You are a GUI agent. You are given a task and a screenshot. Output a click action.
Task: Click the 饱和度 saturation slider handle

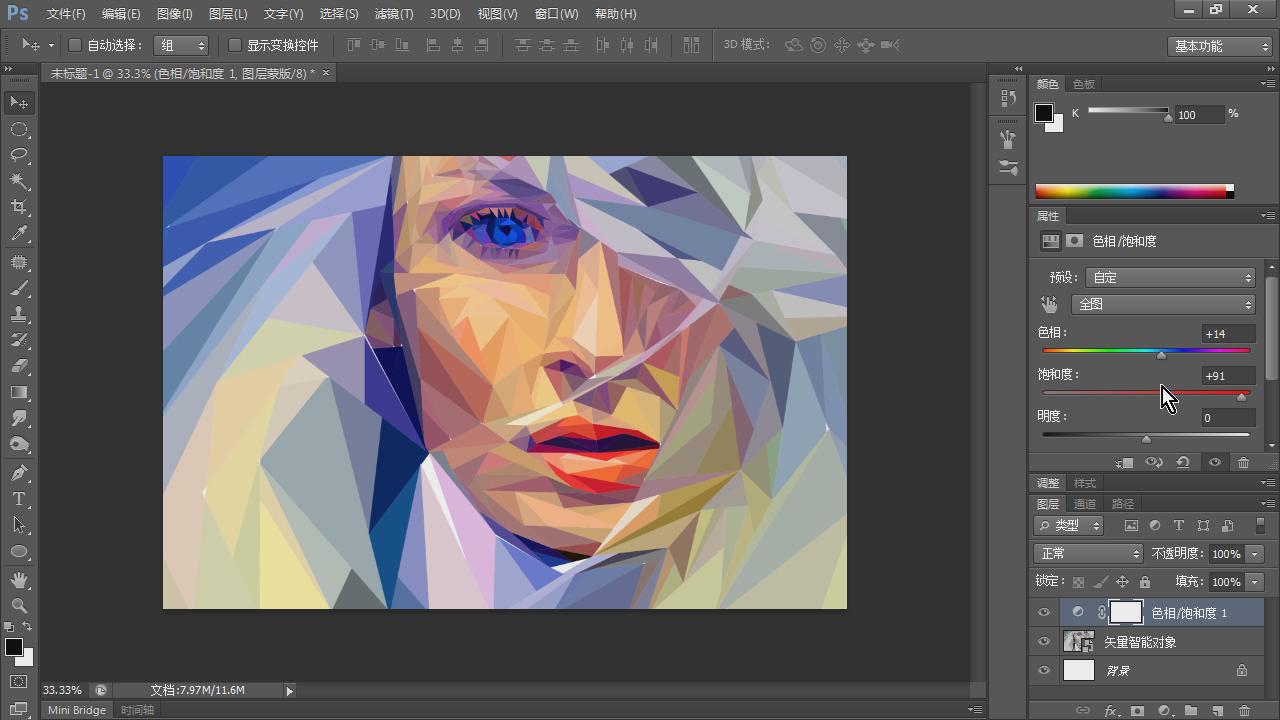tap(1242, 397)
